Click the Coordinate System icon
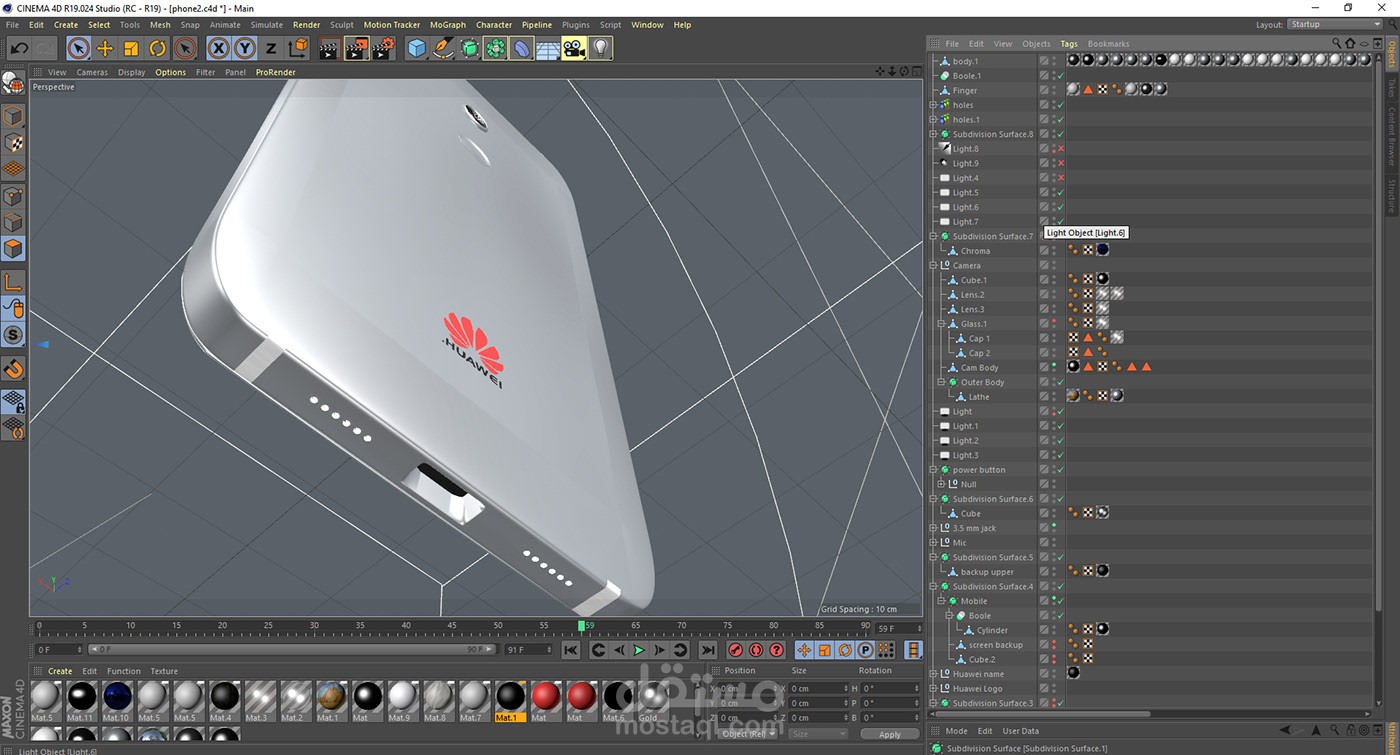The image size is (1400, 755). 298,48
